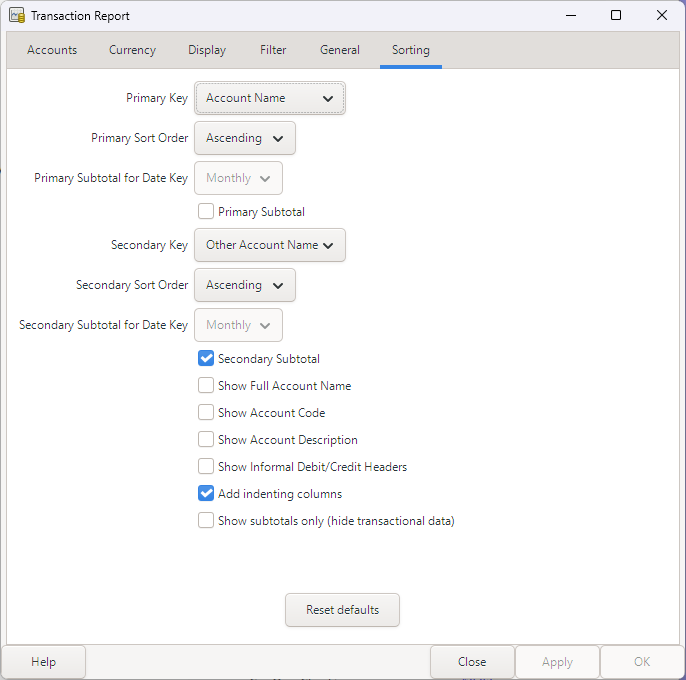The width and height of the screenshot is (686, 680).
Task: Open the Filter tab
Action: coord(273,50)
